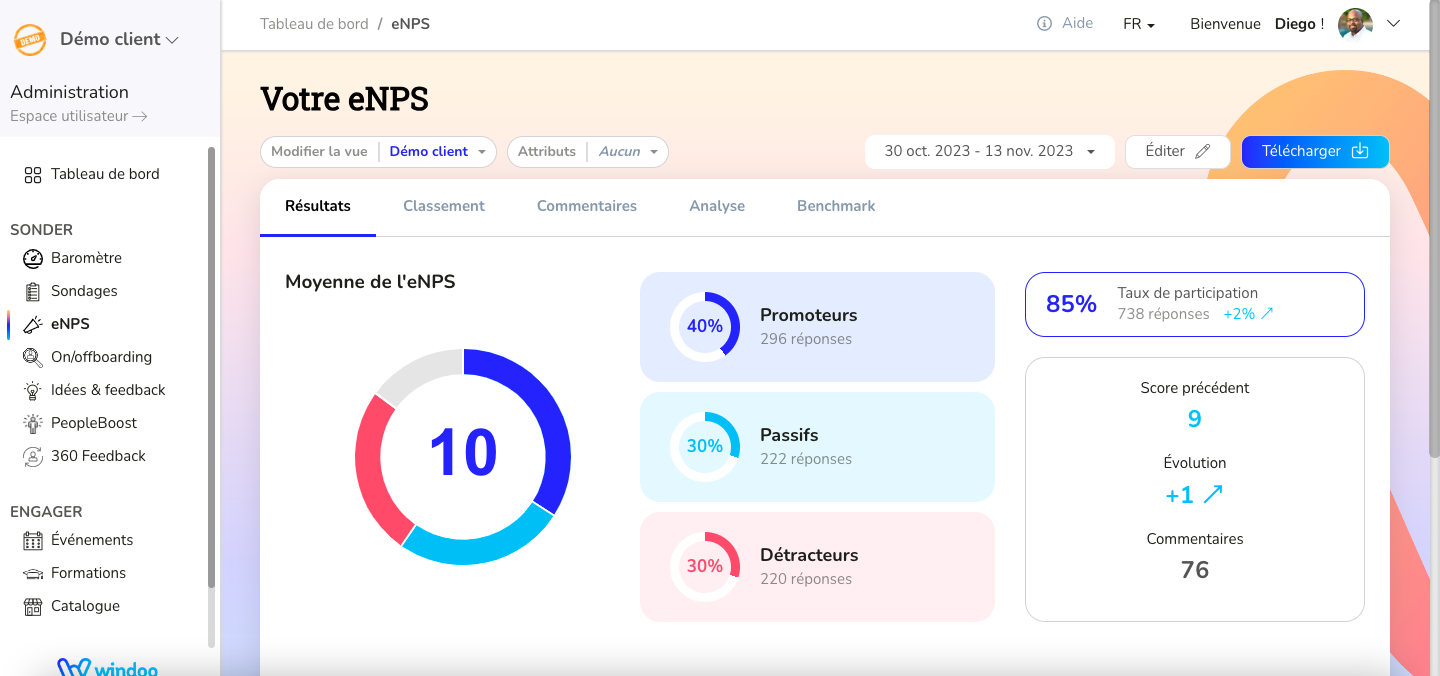The image size is (1440, 676).
Task: Open the FR language dropdown
Action: tap(1139, 24)
